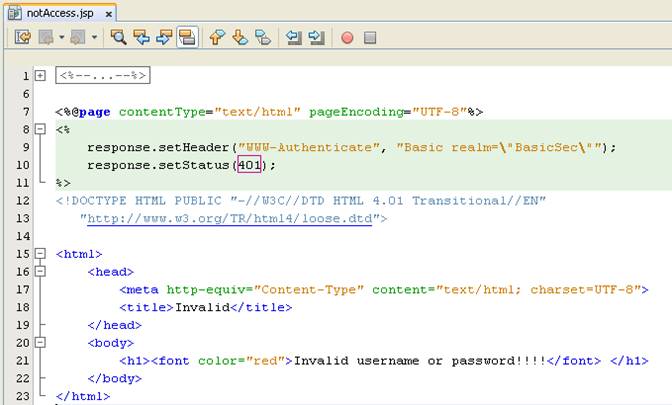Close the notAccess.jsp tab
This screenshot has width=672, height=405.
pos(109,14)
